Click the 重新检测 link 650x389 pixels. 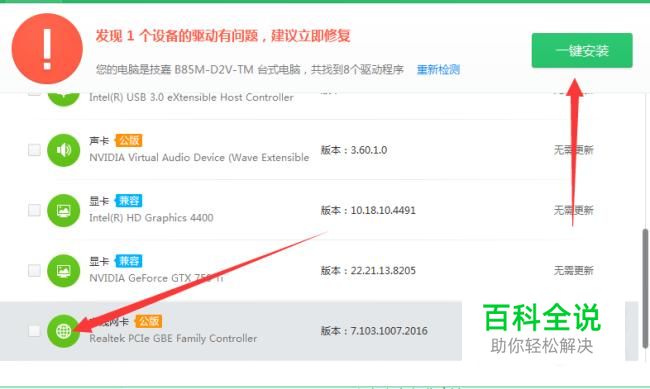click(x=438, y=69)
